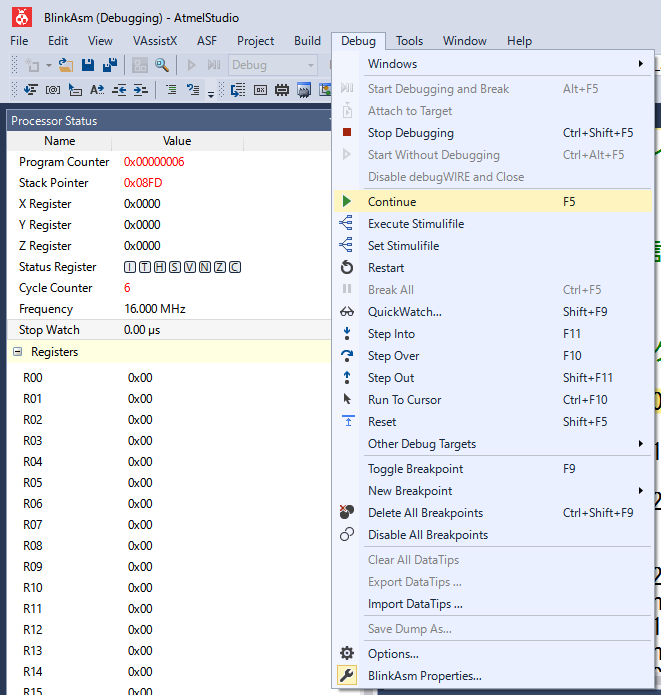Click the Options gear icon

tap(347, 653)
